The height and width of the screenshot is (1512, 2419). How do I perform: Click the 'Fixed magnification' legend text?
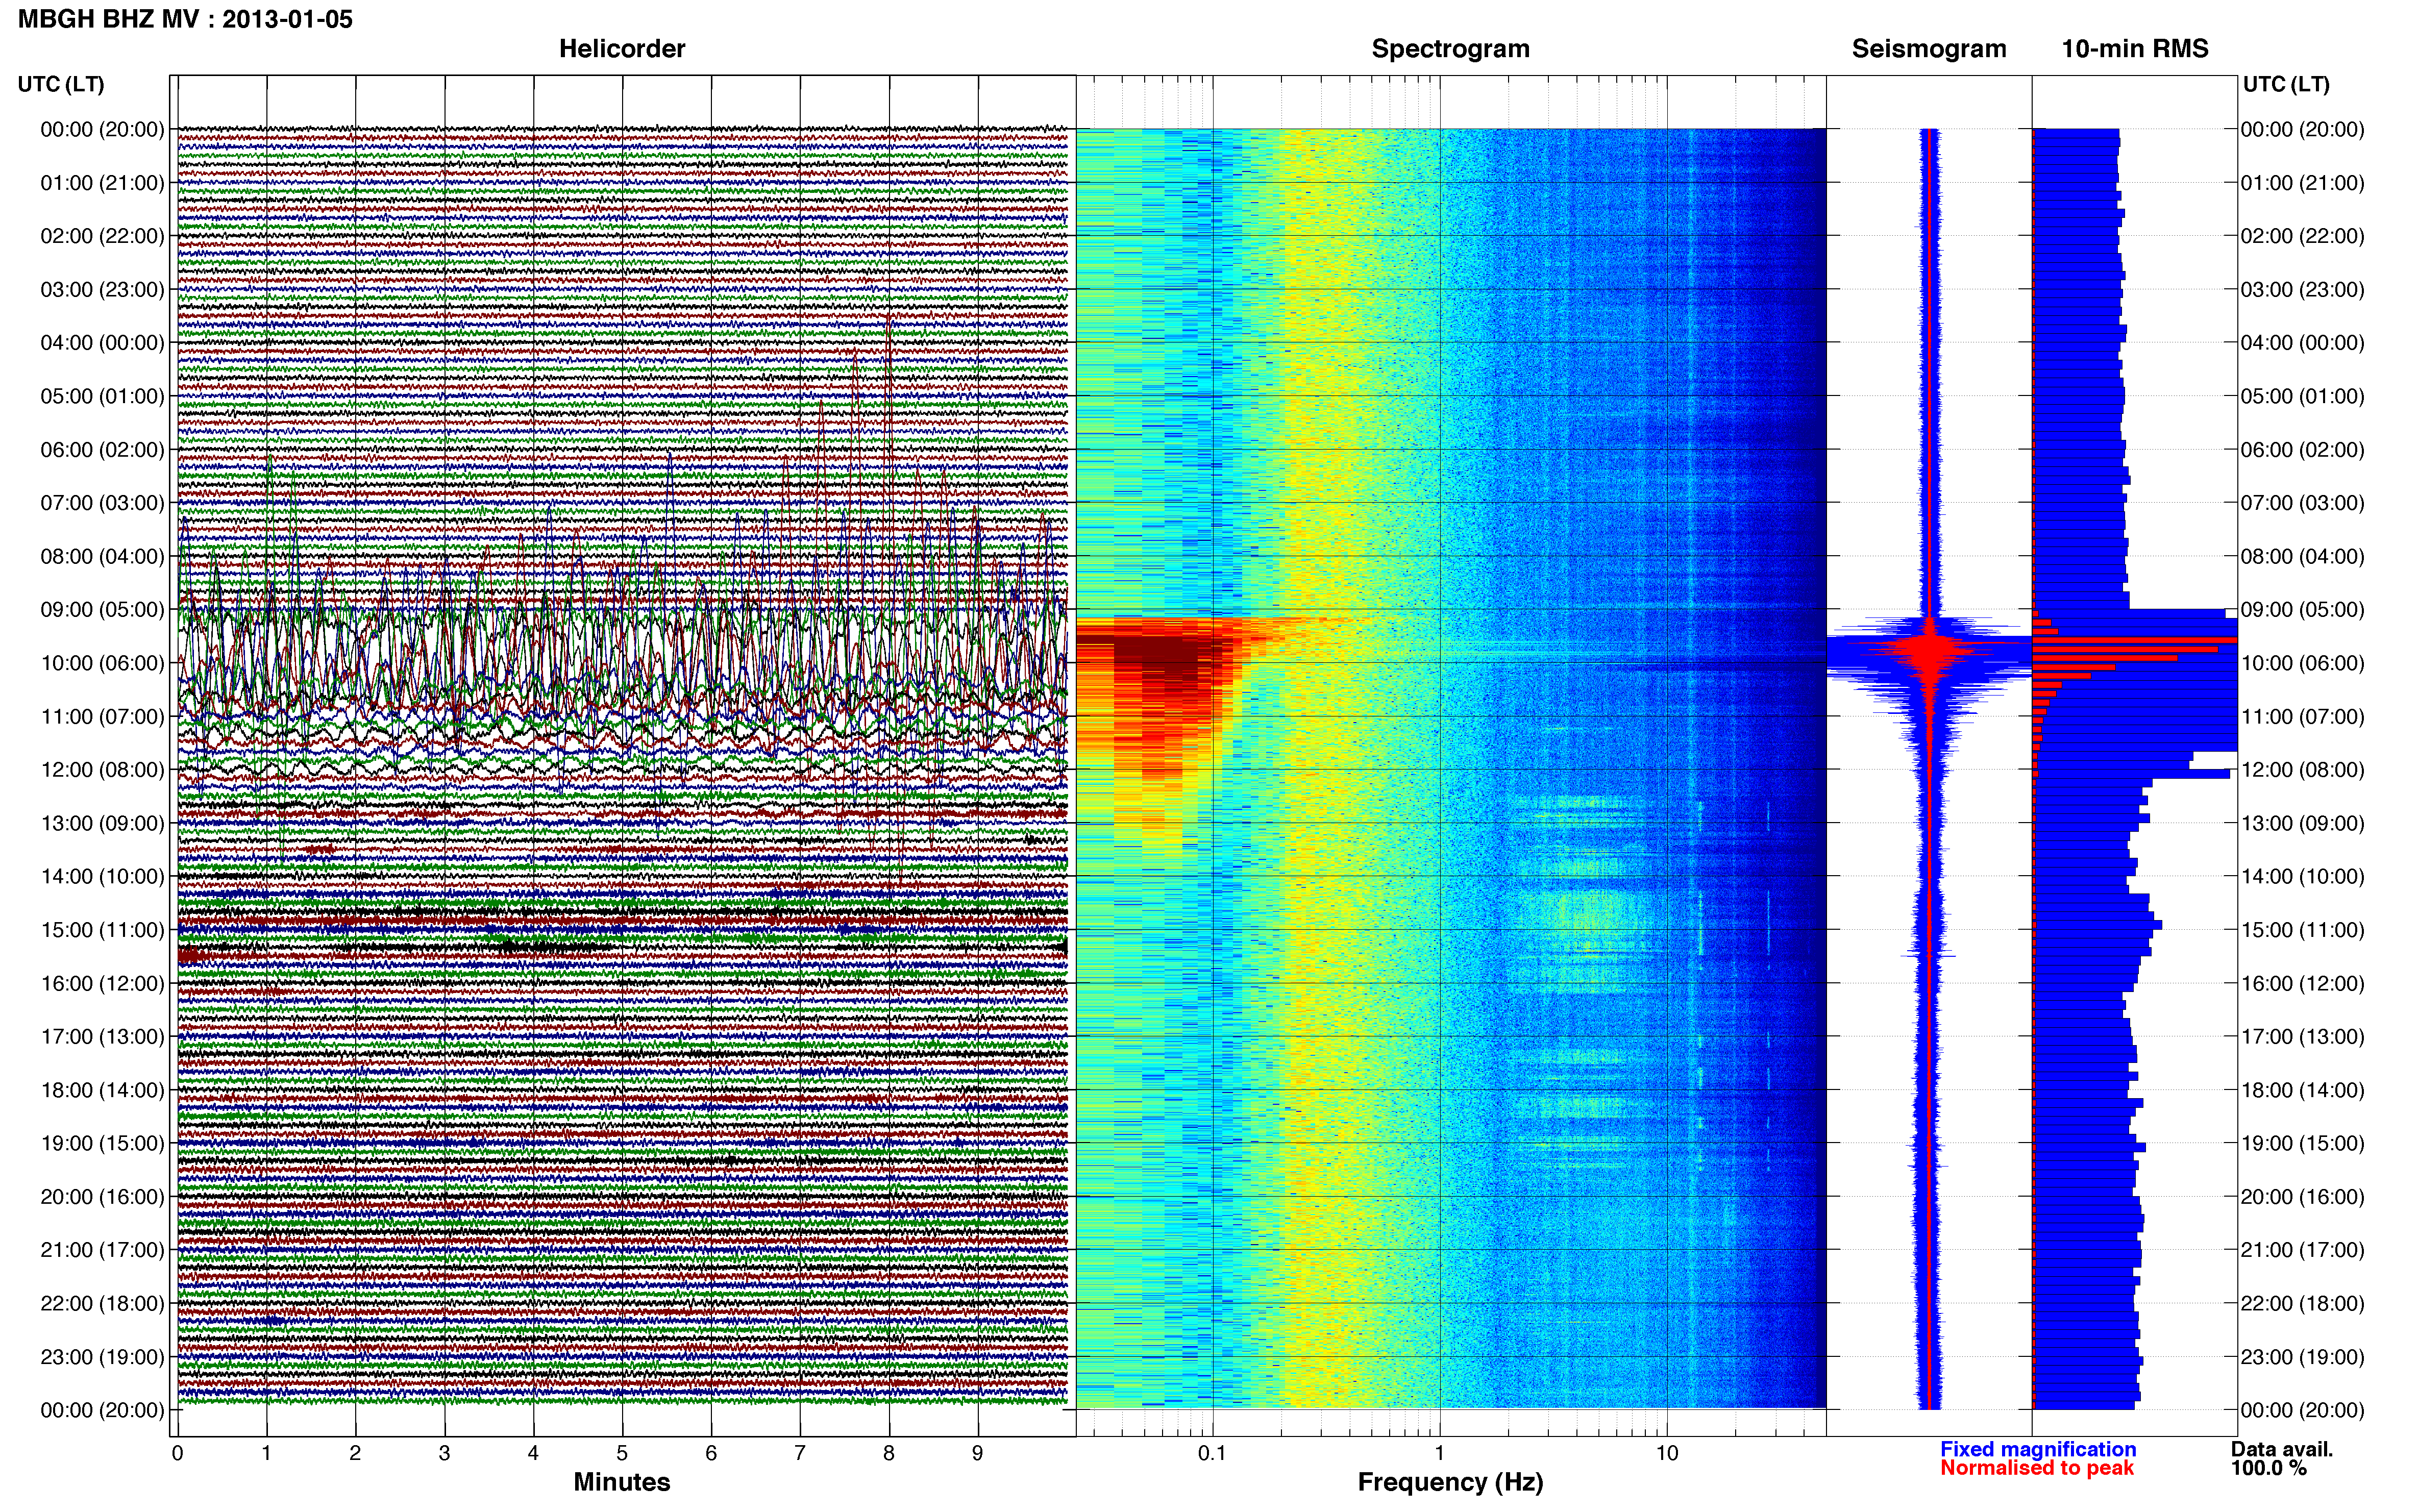pos(2037,1449)
